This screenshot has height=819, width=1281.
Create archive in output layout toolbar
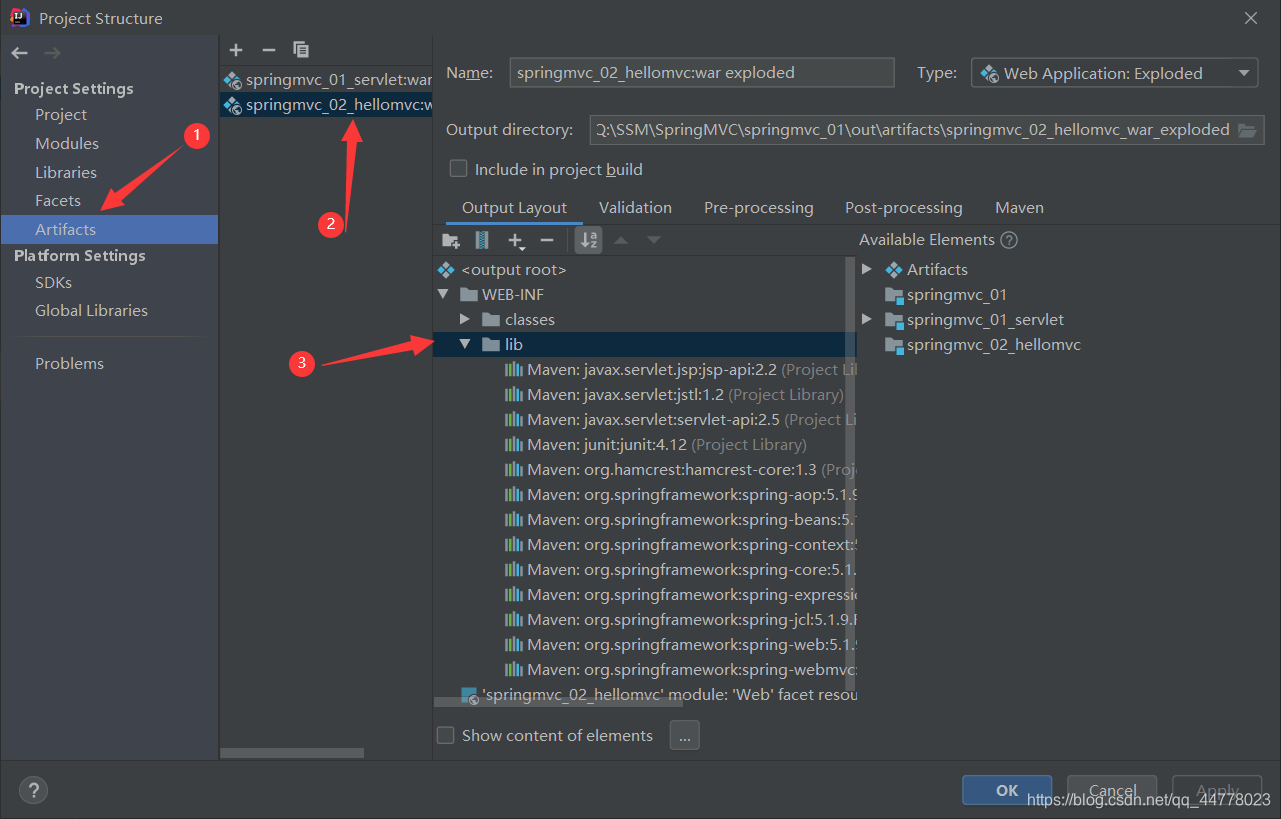click(x=482, y=240)
